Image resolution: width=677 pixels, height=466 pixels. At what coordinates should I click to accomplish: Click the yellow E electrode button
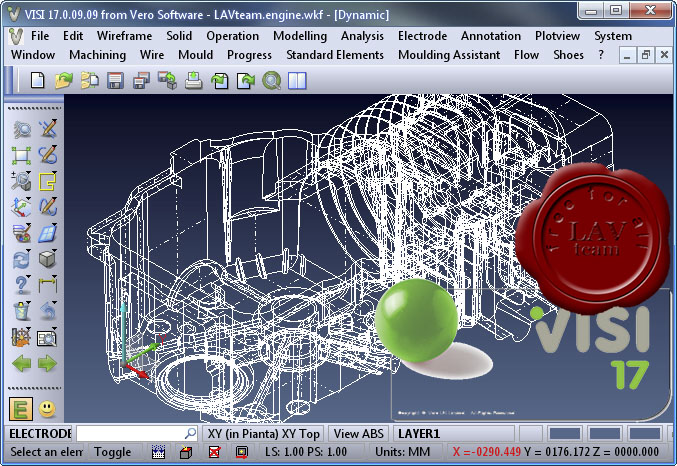(20, 408)
